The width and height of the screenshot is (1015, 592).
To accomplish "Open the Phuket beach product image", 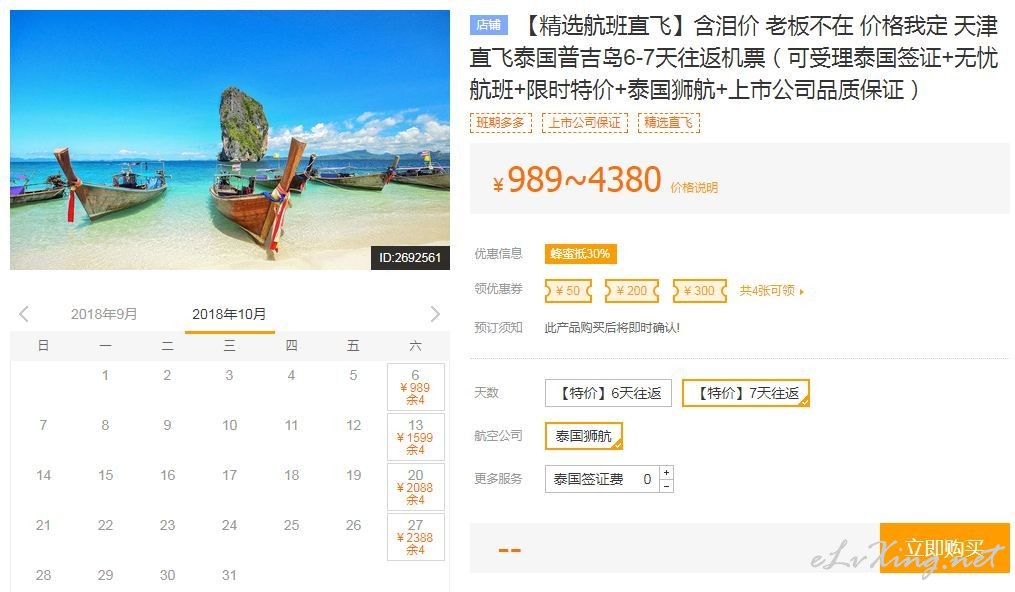I will click(x=230, y=140).
